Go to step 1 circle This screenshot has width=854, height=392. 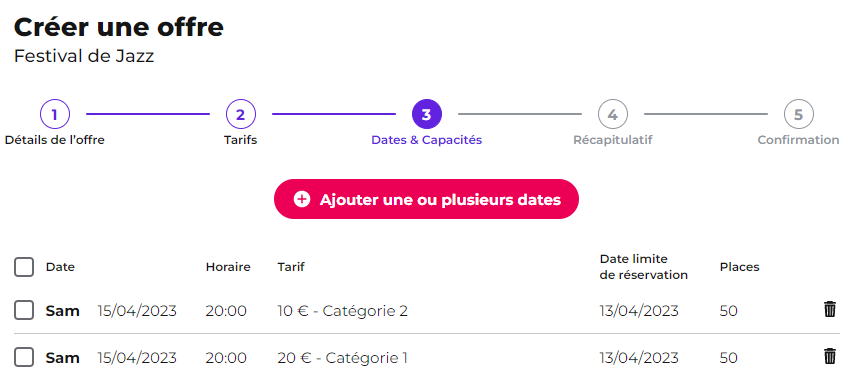(x=54, y=114)
